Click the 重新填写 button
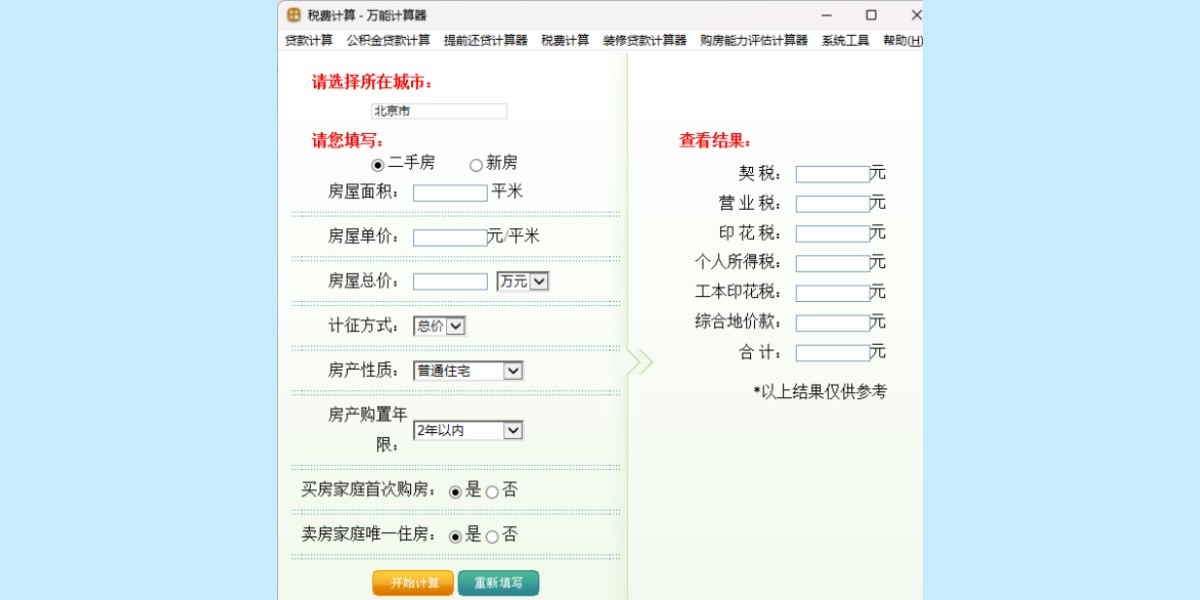Viewport: 1200px width, 600px height. click(498, 583)
